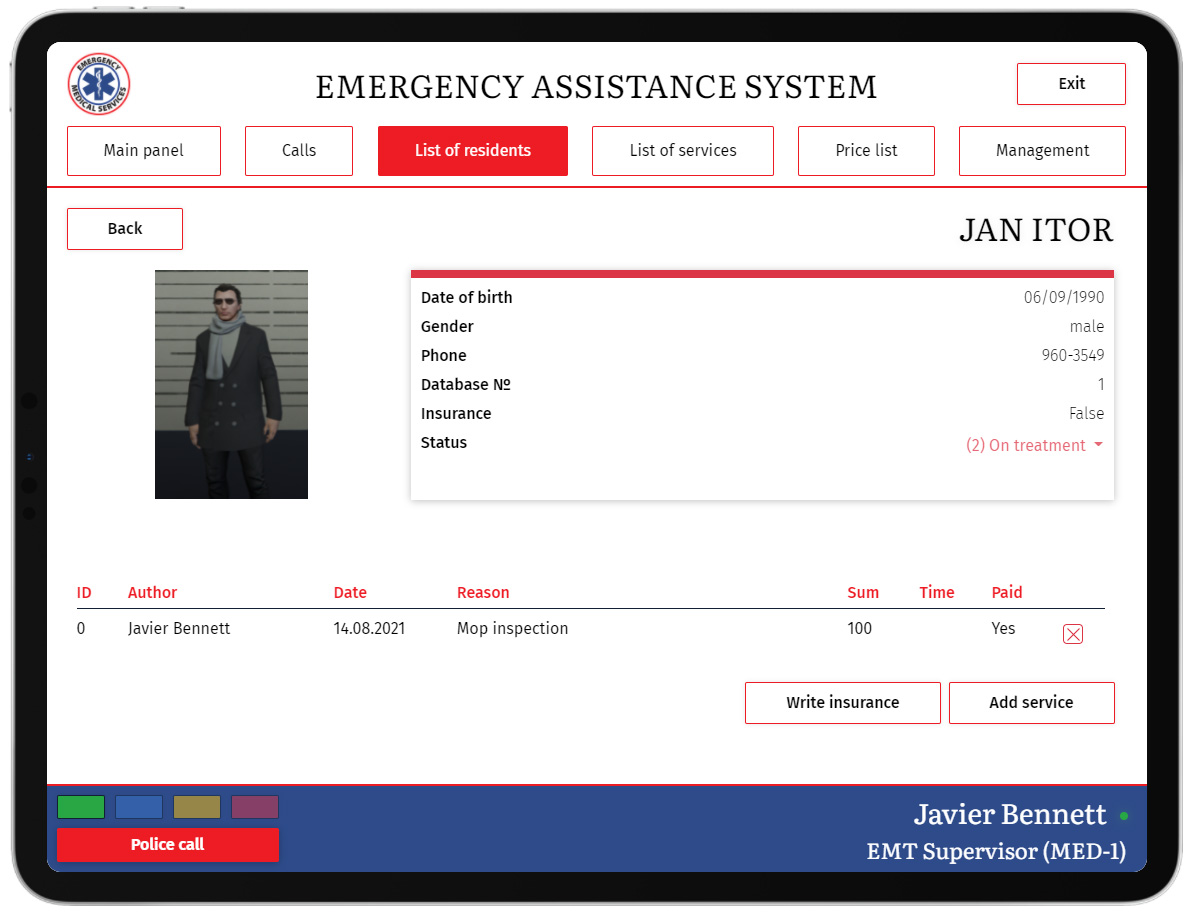The height and width of the screenshot is (914, 1192).
Task: Click the sum value 100
Action: pyautogui.click(x=859, y=628)
